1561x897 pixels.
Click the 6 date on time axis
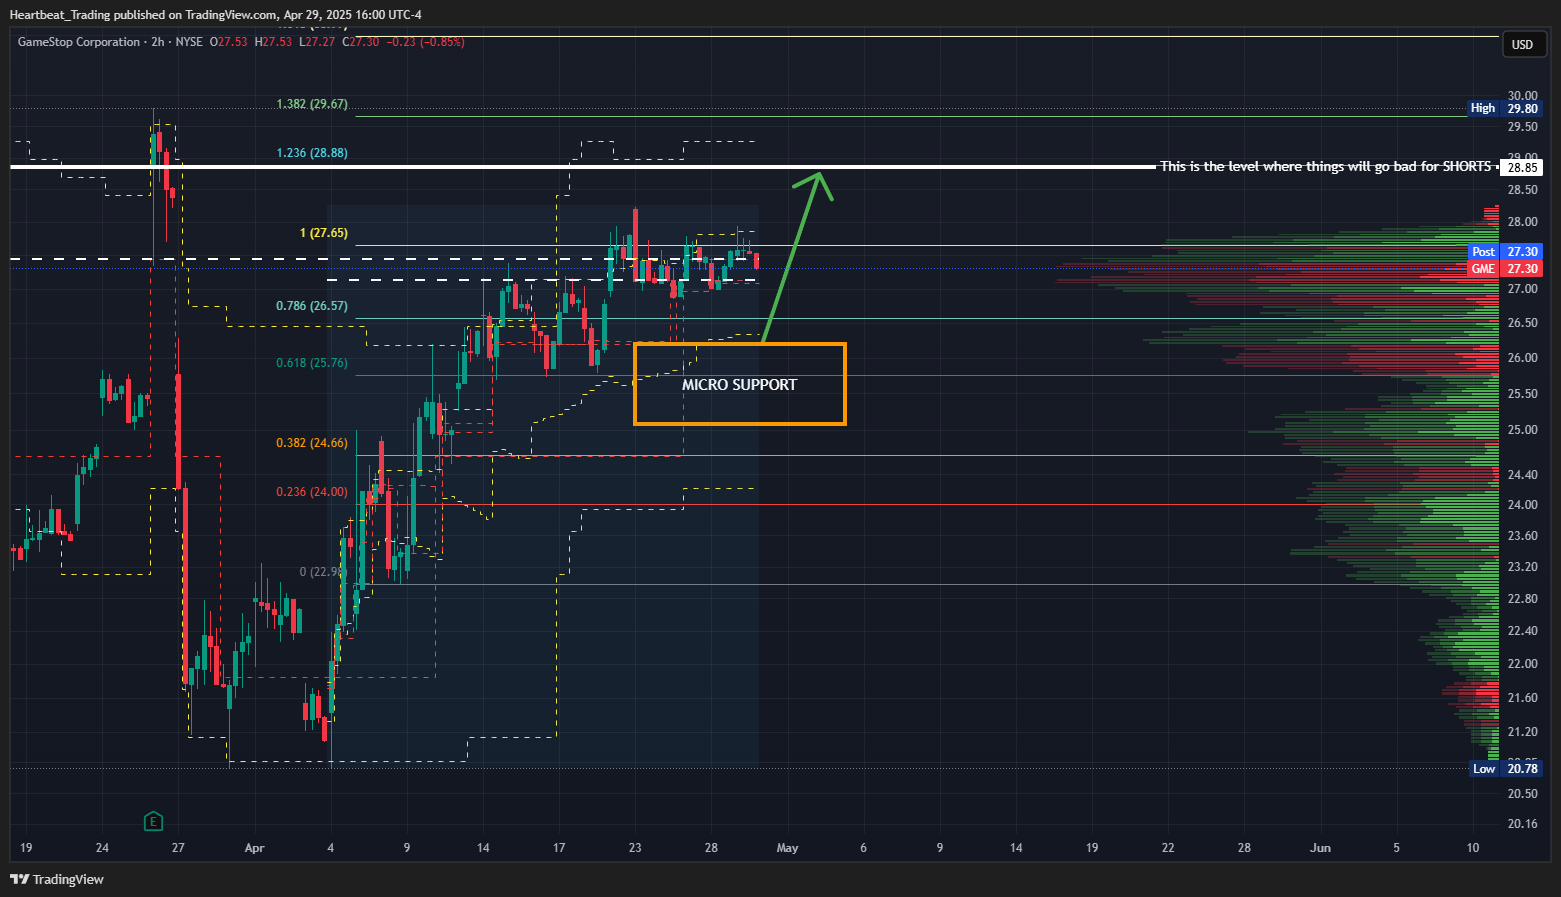pyautogui.click(x=864, y=848)
